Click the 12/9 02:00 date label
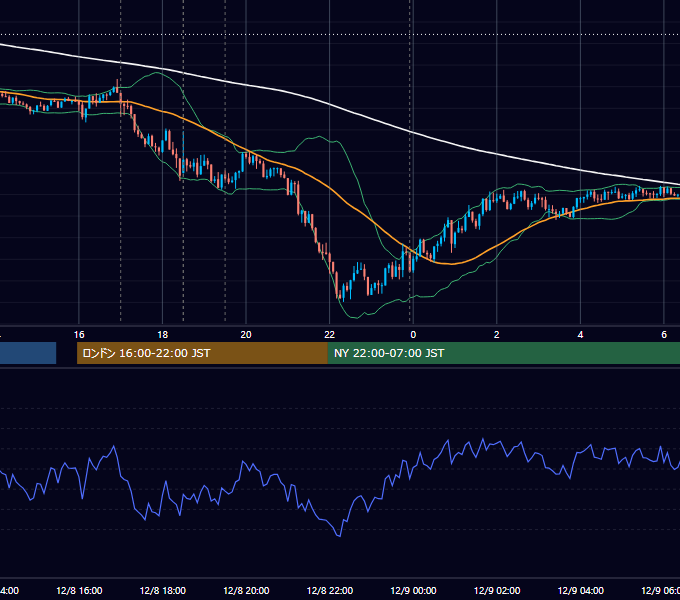 click(x=497, y=591)
